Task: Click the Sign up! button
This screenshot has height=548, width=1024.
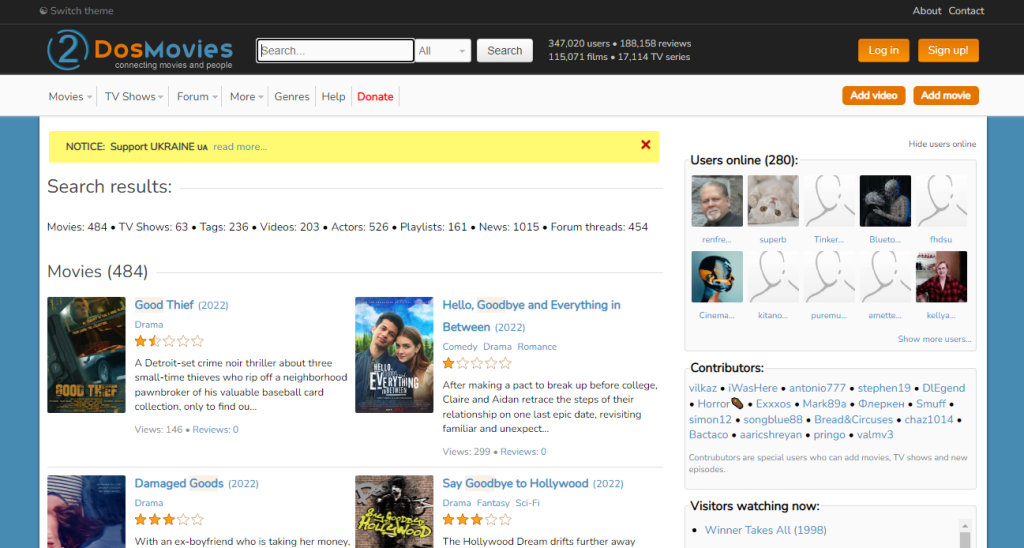Action: pos(948,50)
